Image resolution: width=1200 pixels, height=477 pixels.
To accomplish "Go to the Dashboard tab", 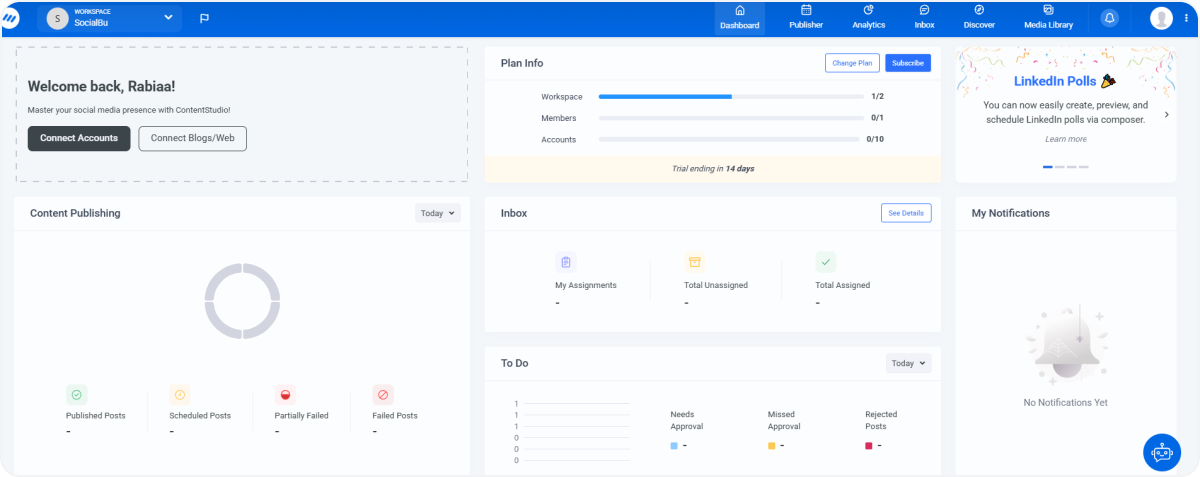I will (x=740, y=18).
